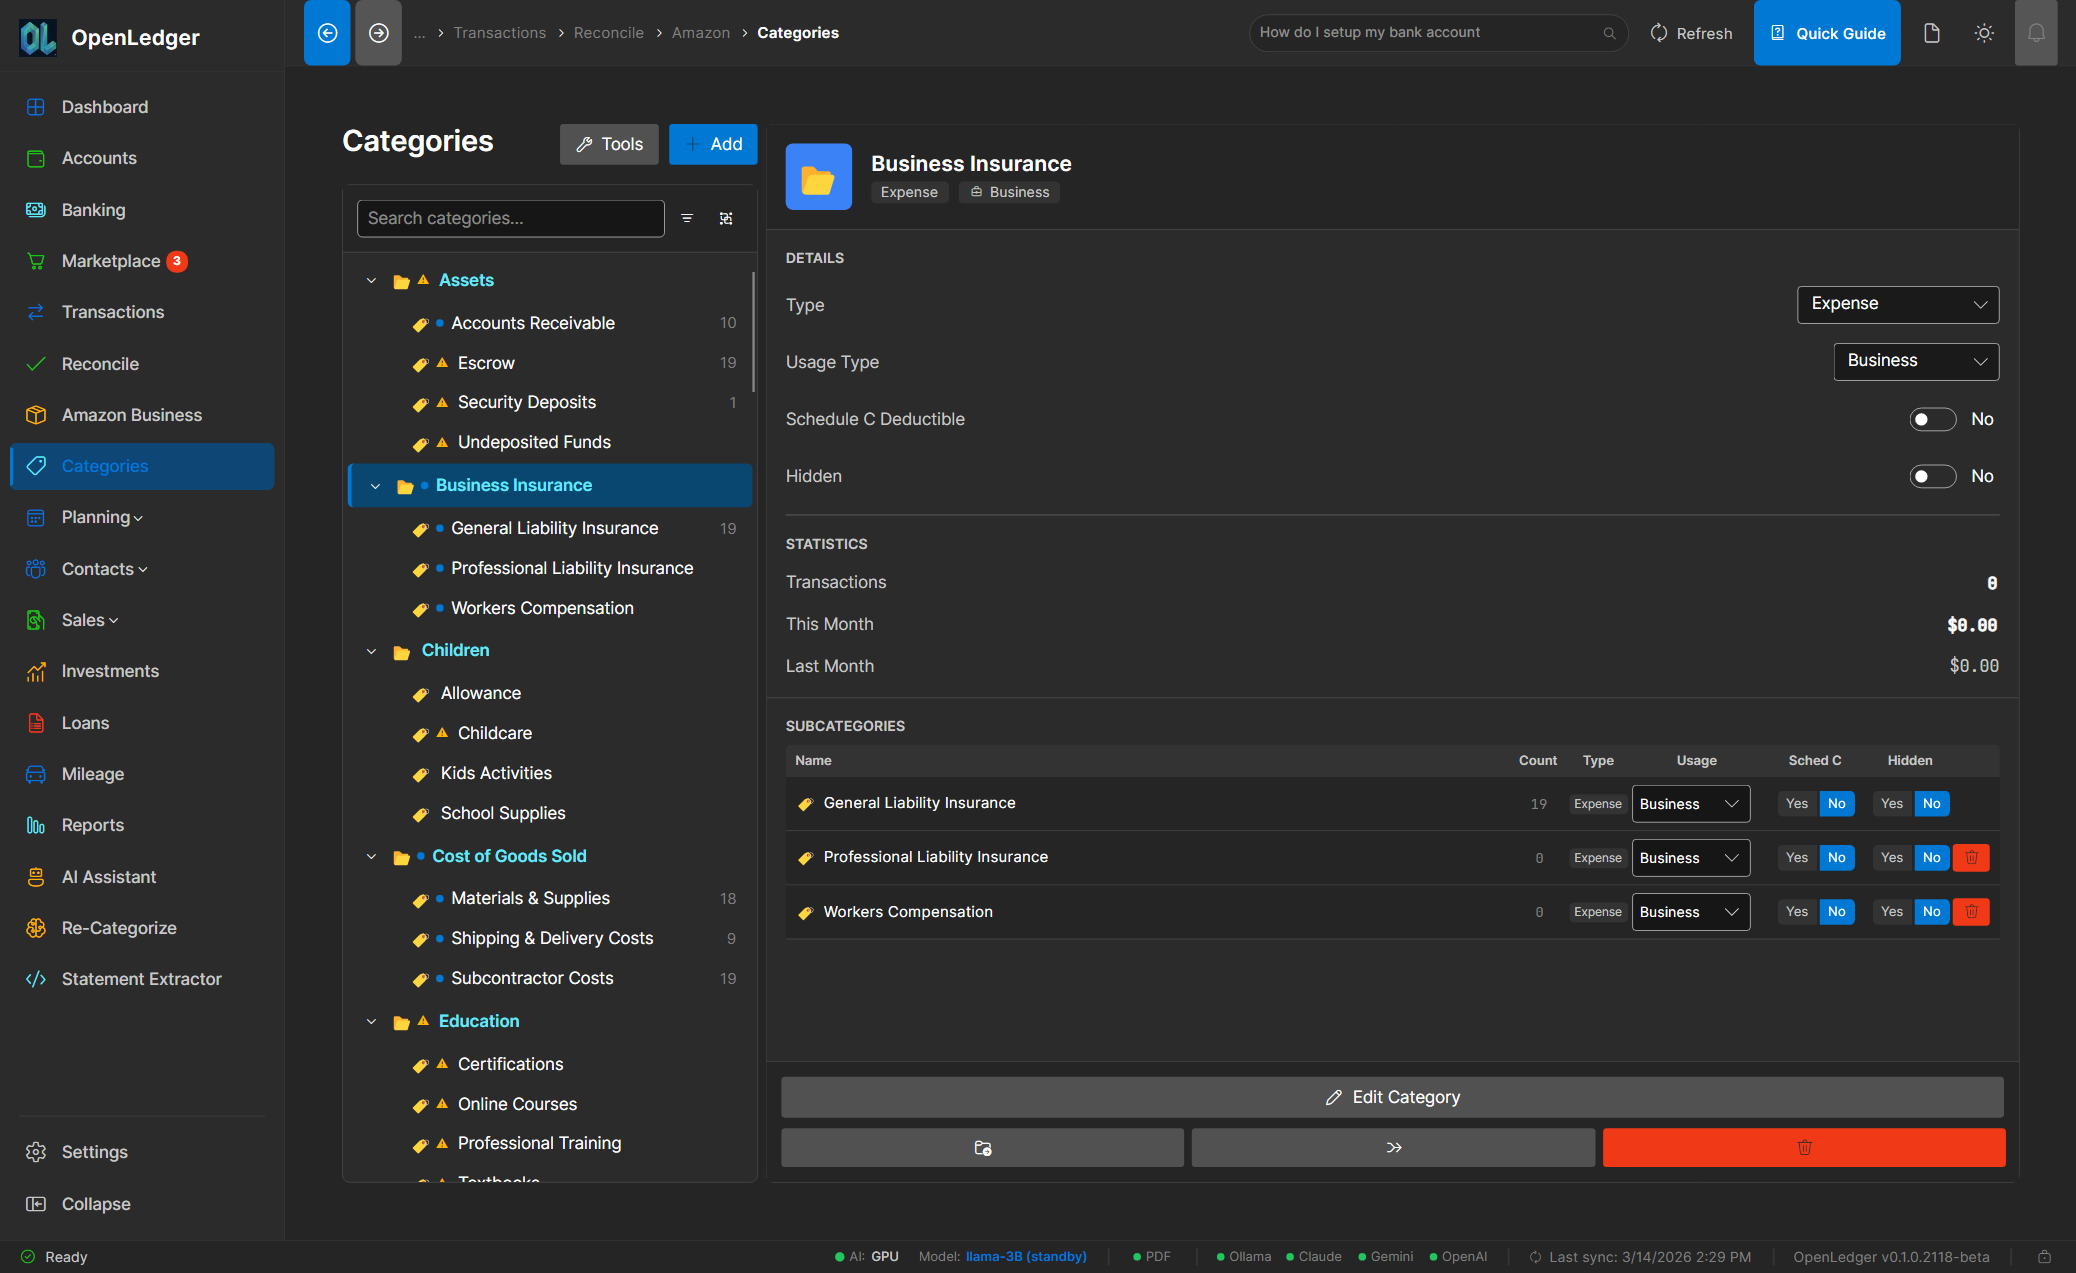The height and width of the screenshot is (1273, 2076).
Task: Click the back navigation arrow icon
Action: click(x=327, y=33)
